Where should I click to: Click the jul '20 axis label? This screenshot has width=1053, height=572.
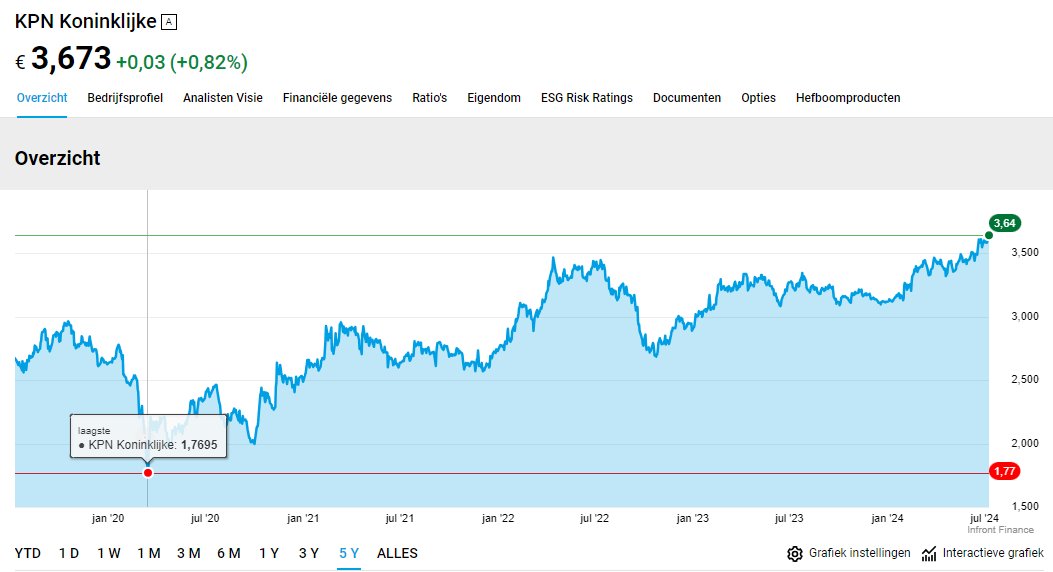205,518
